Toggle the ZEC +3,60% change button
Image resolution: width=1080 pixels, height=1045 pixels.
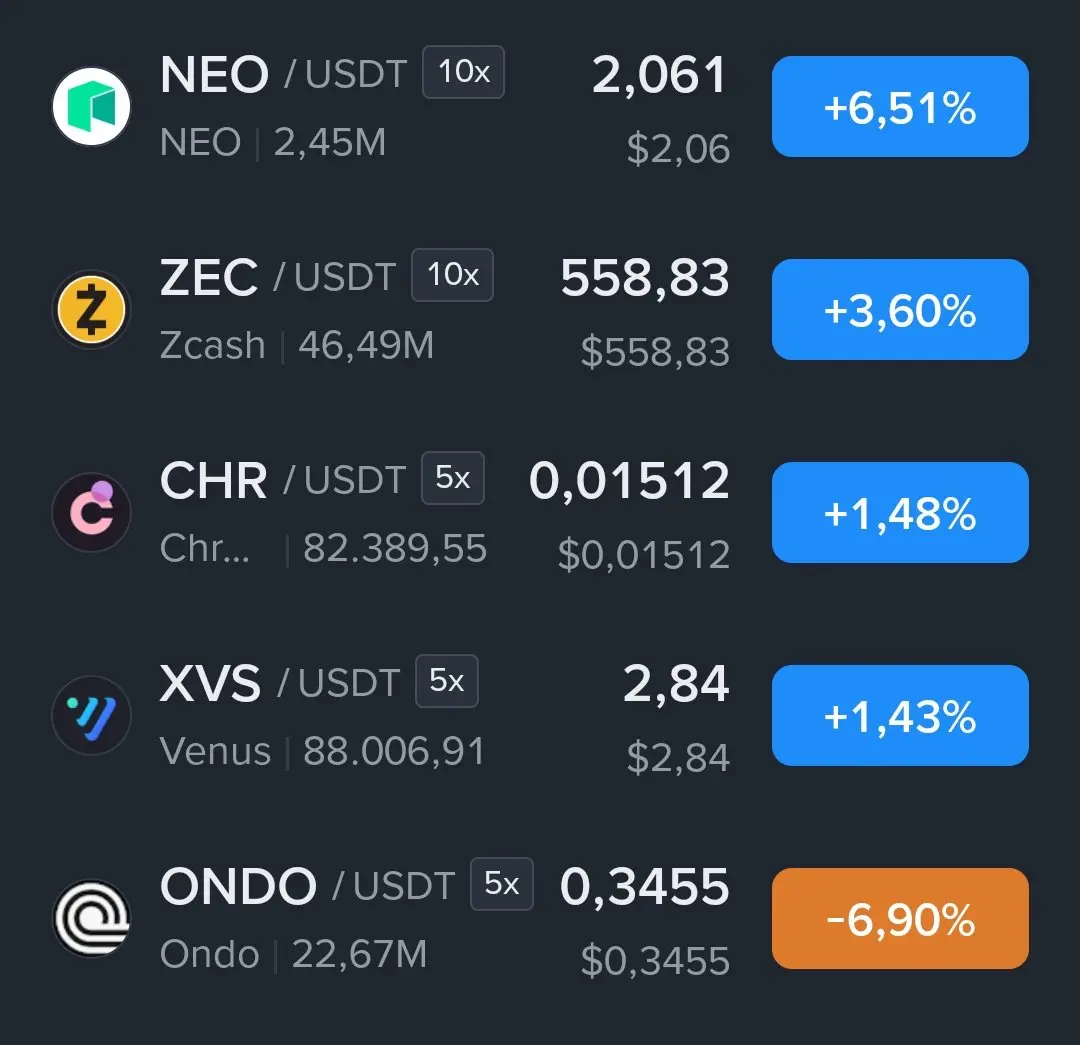[900, 309]
